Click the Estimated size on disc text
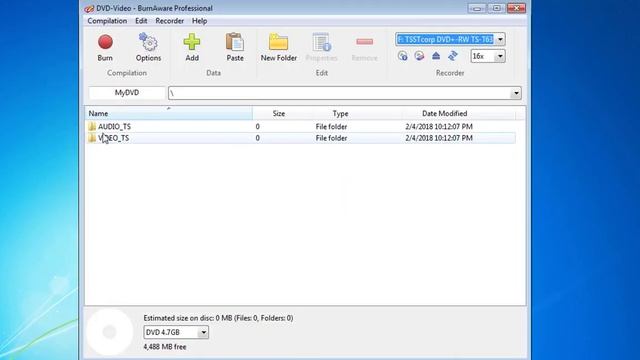This screenshot has height=360, width=640. pyautogui.click(x=218, y=318)
